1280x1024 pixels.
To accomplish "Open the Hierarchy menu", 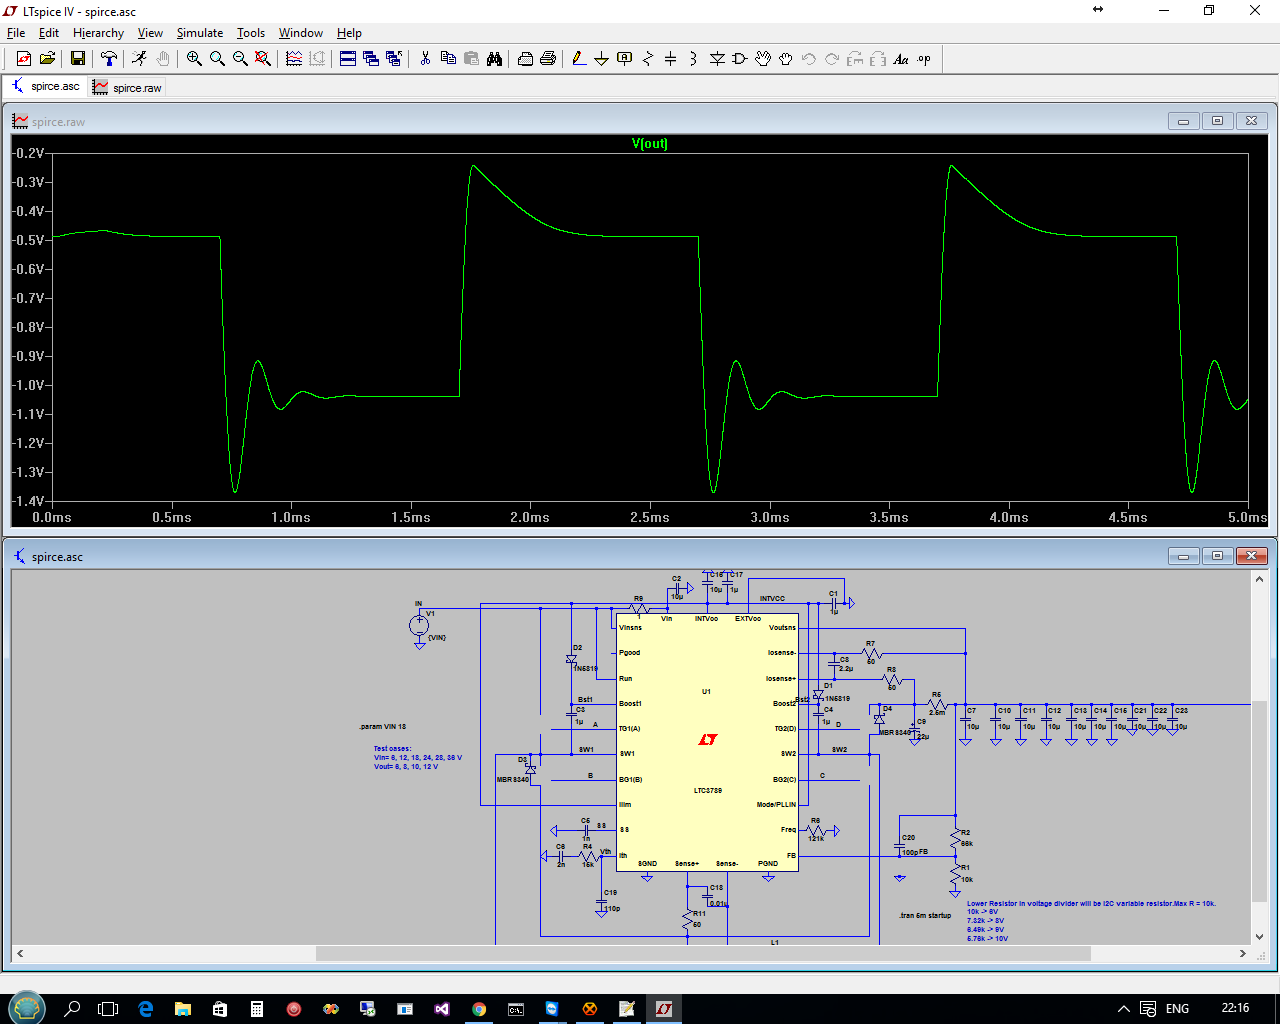I will [98, 33].
